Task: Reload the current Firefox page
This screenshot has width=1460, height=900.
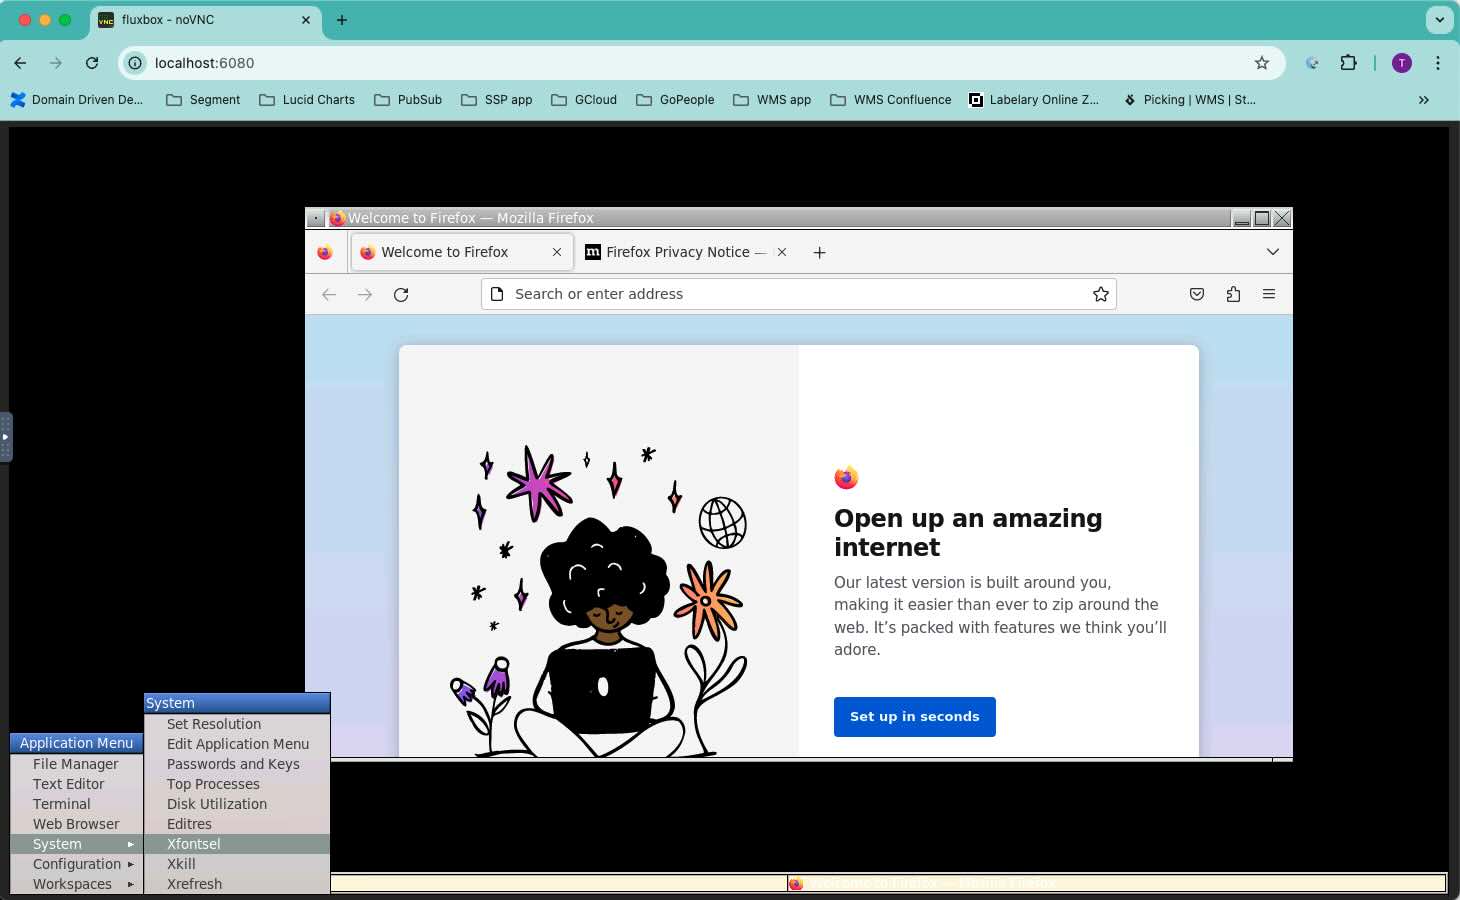Action: tap(401, 294)
